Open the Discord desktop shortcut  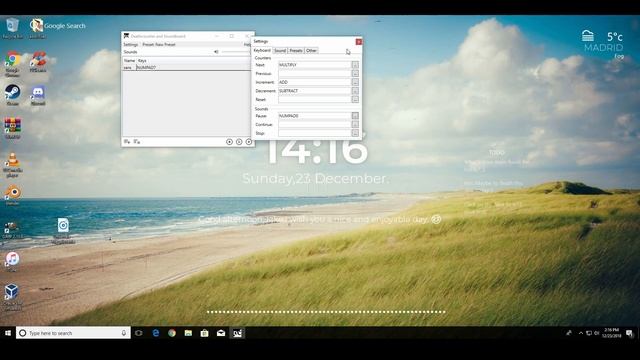click(38, 95)
